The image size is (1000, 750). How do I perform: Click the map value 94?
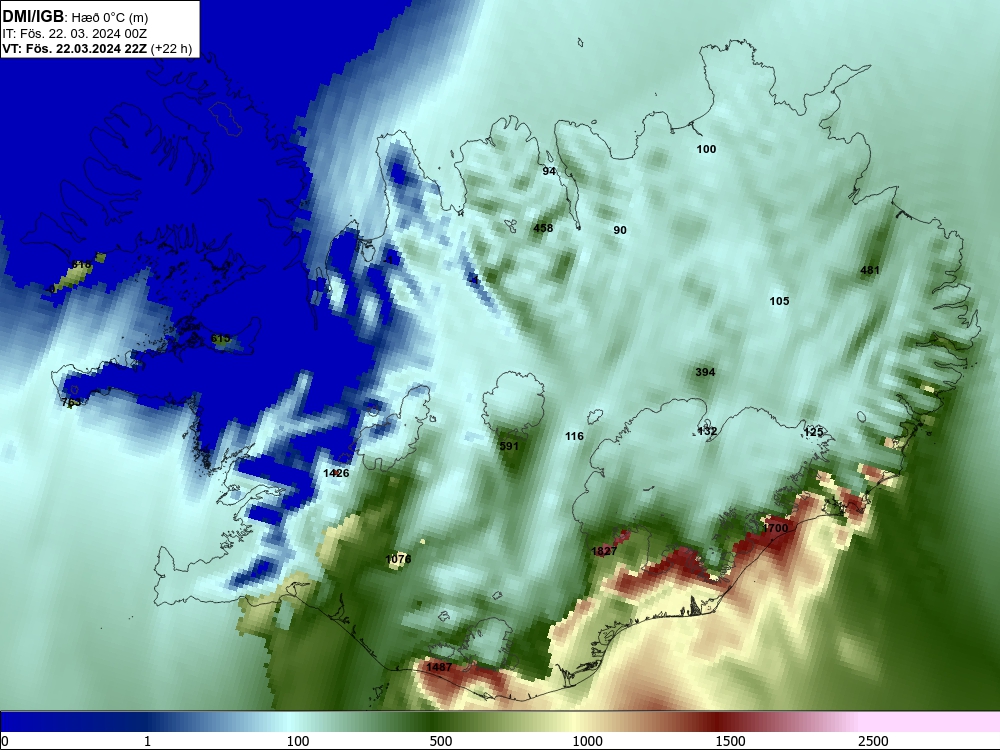549,171
